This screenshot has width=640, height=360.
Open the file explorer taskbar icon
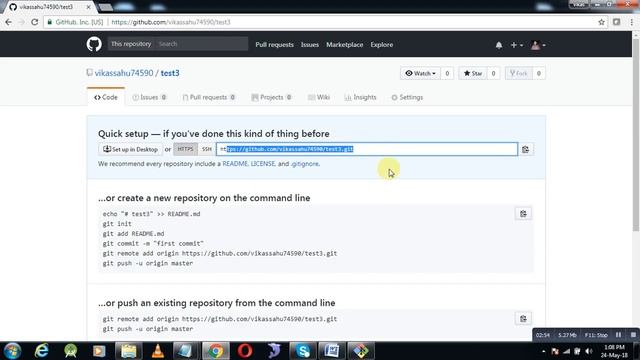[129, 351]
